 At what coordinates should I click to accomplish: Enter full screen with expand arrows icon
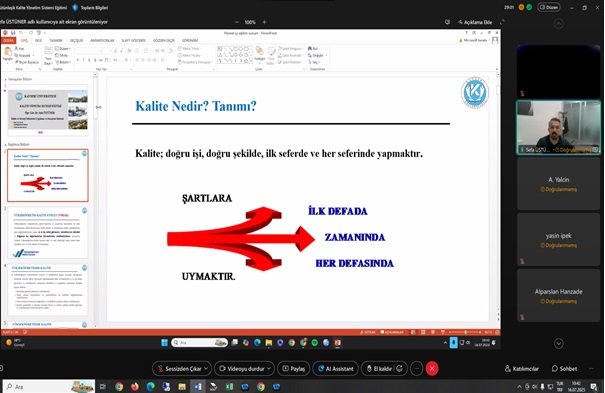[502, 22]
